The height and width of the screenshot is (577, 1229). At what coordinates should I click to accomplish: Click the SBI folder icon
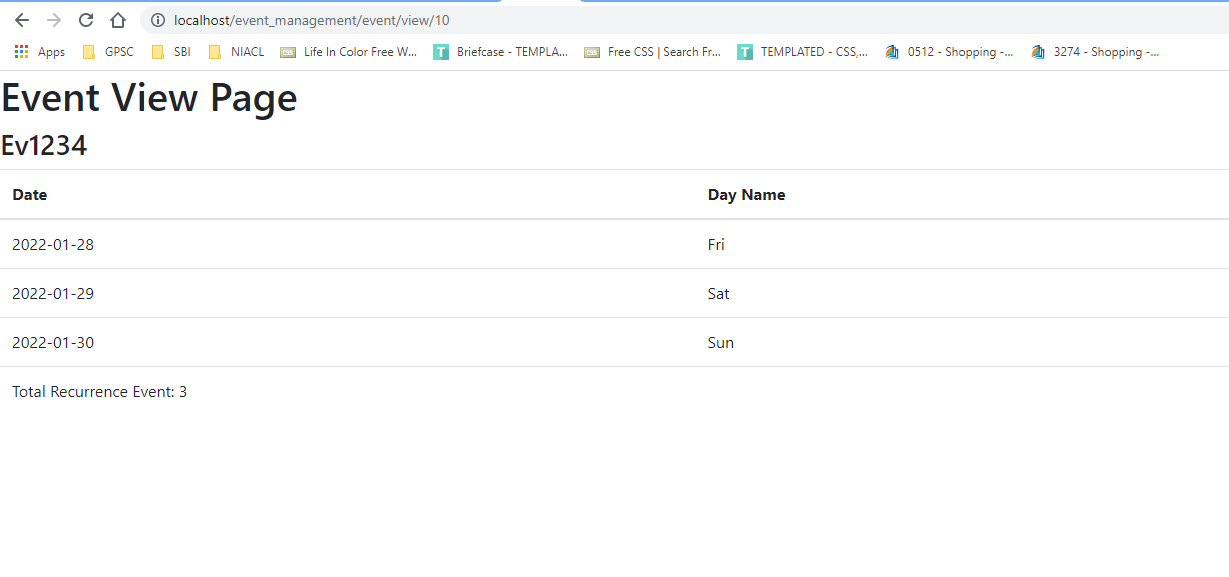click(x=157, y=52)
